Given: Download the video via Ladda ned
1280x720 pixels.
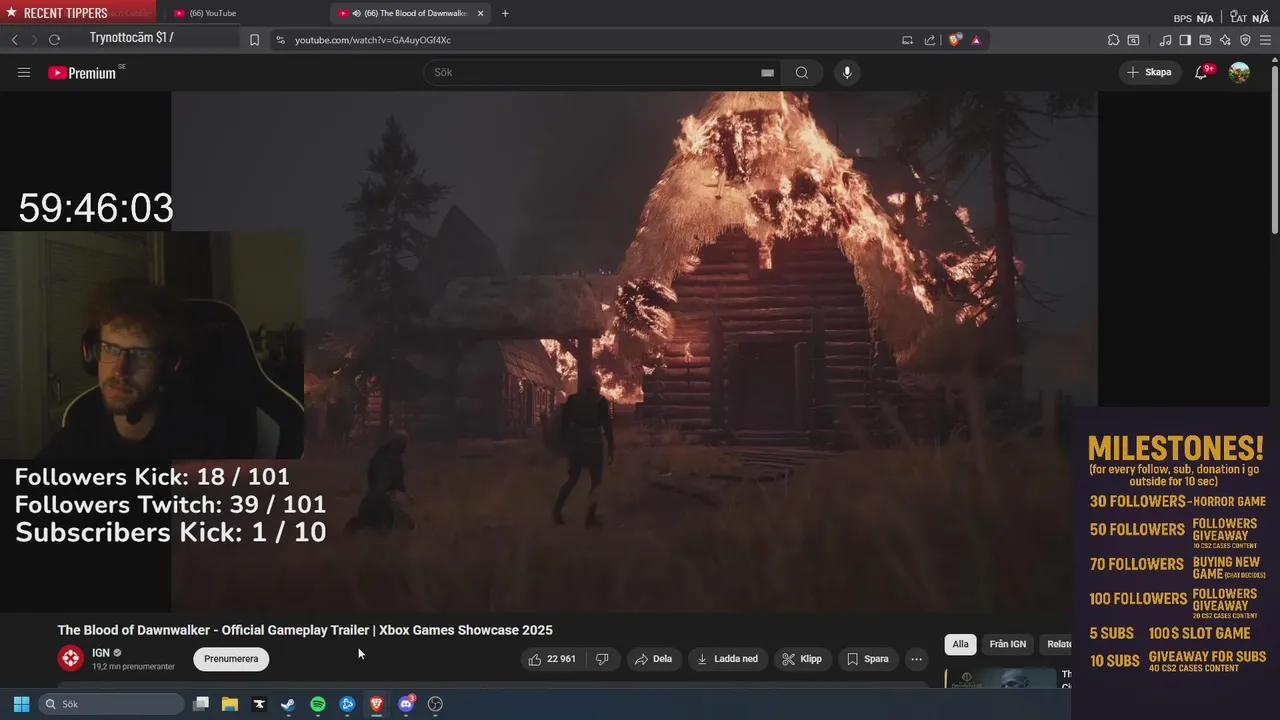Looking at the screenshot, I should (x=729, y=659).
